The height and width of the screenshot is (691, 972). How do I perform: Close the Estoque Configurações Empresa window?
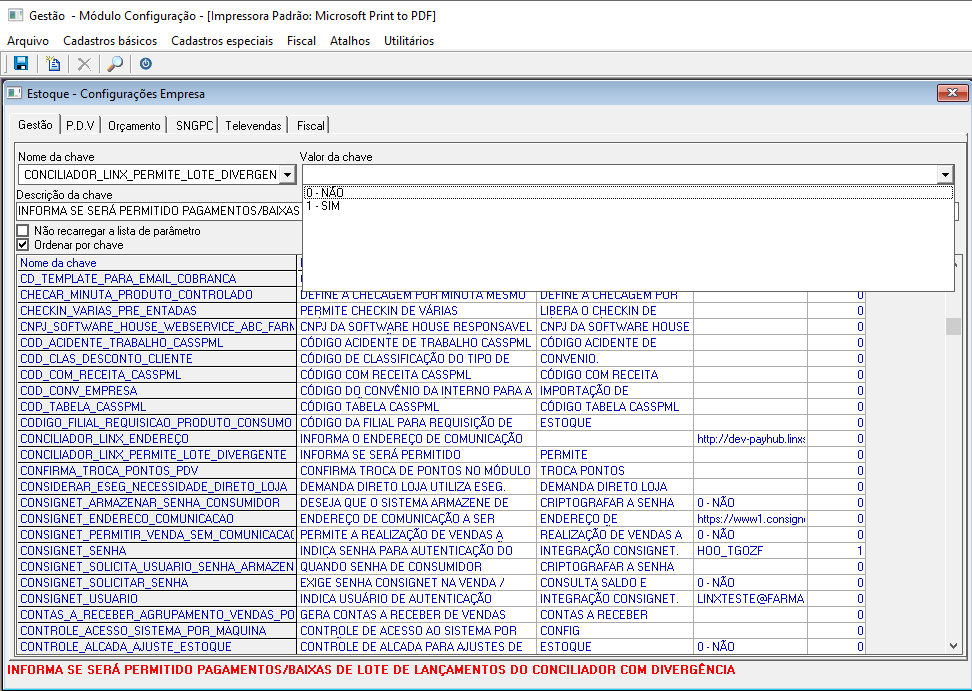point(951,93)
